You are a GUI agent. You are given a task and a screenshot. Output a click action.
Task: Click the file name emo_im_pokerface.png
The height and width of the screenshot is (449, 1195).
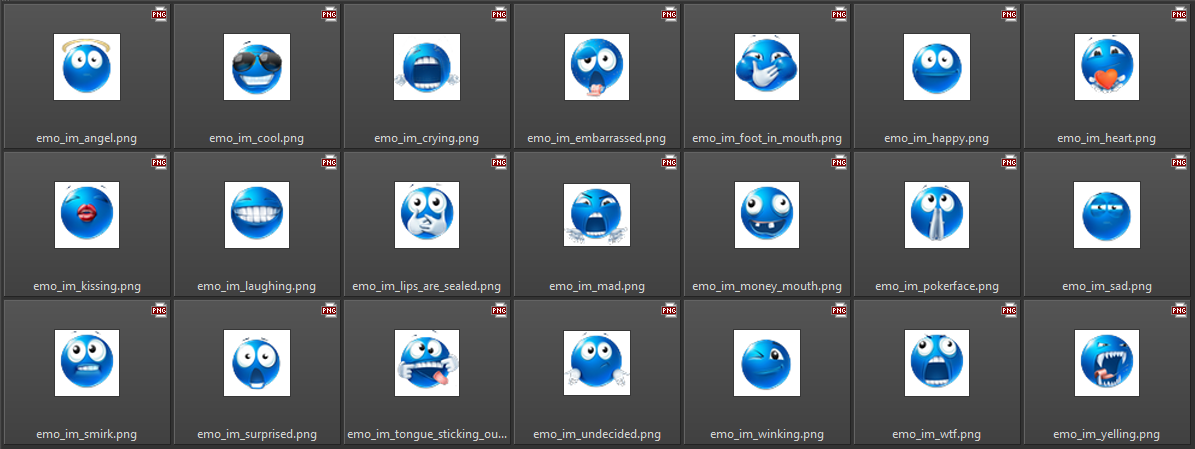(937, 287)
